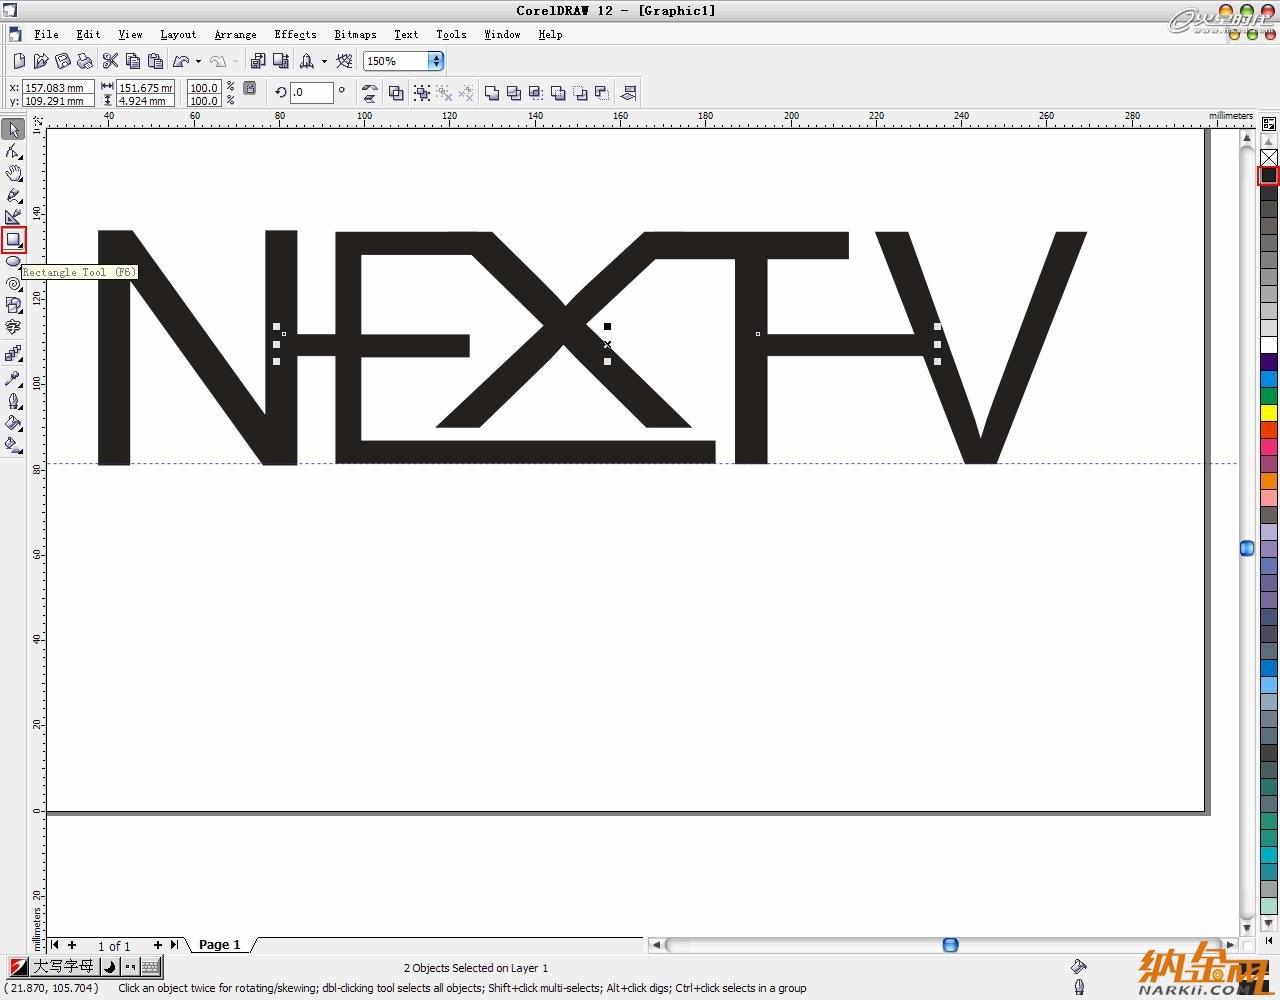Click the IME 大写字母 indicator
Screen dimensions: 1280x1000
coord(63,966)
